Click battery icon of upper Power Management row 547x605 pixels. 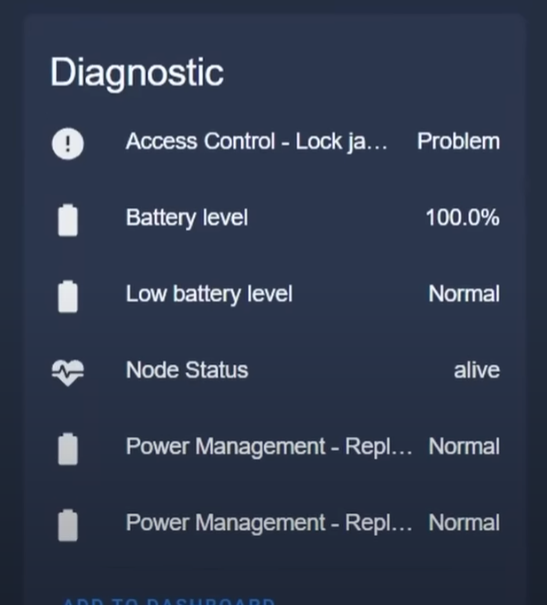pos(68,448)
